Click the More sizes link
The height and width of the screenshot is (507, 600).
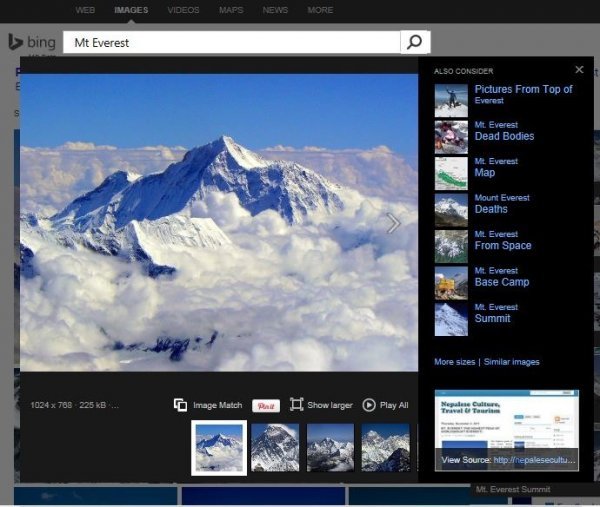(x=455, y=362)
